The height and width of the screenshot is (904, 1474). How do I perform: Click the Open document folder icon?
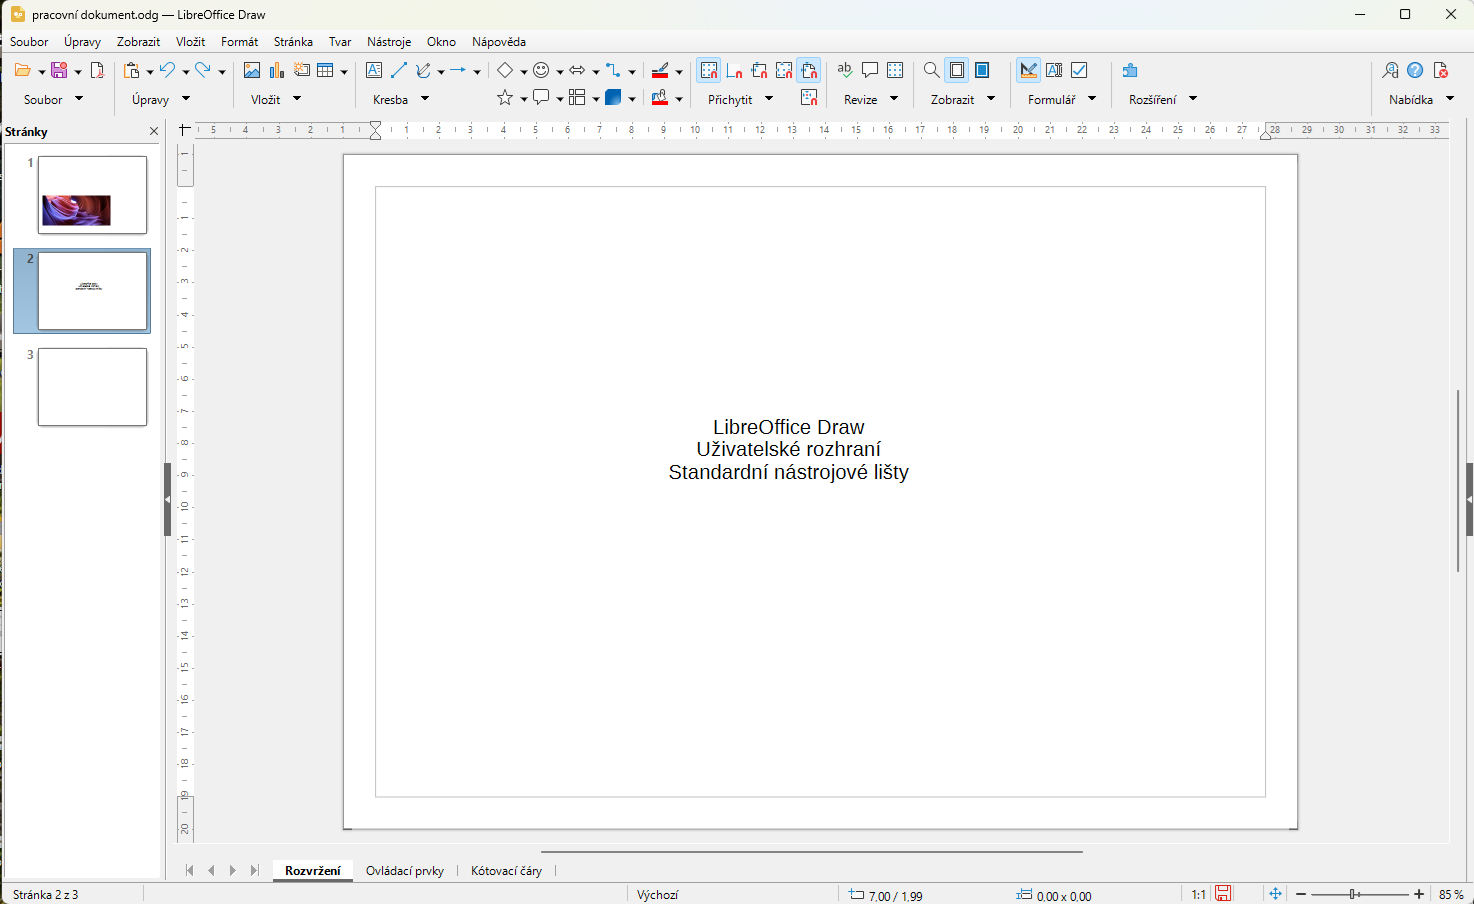pos(22,70)
